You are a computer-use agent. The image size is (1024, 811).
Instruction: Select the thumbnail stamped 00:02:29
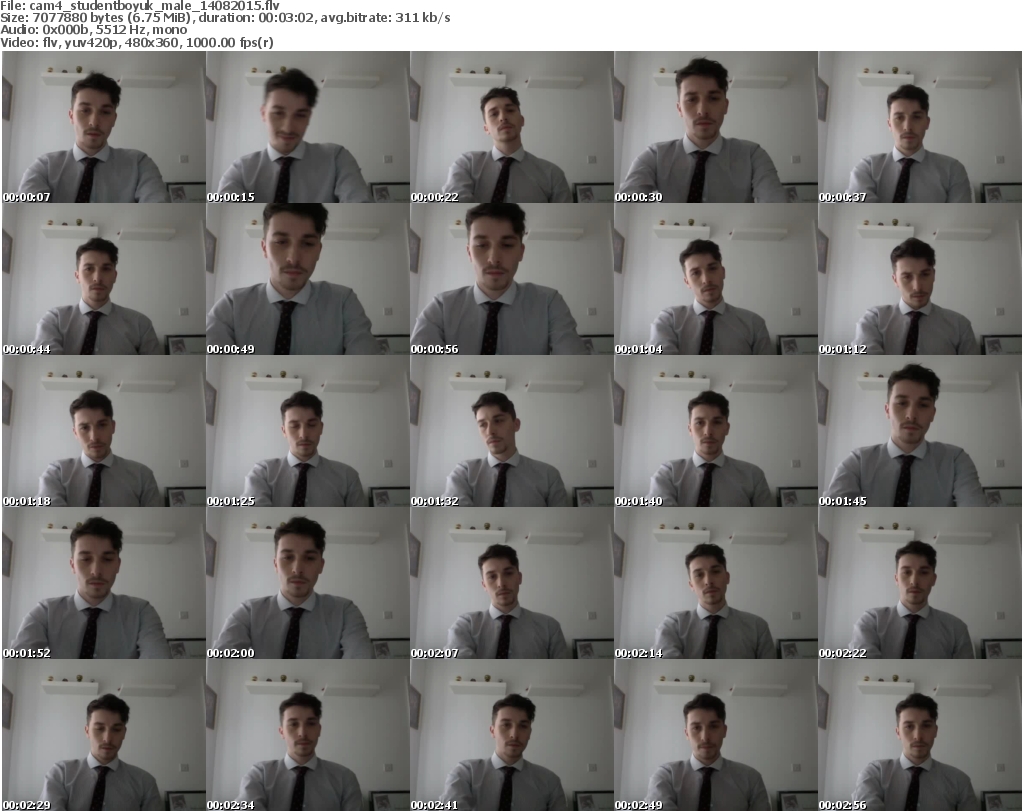click(104, 735)
